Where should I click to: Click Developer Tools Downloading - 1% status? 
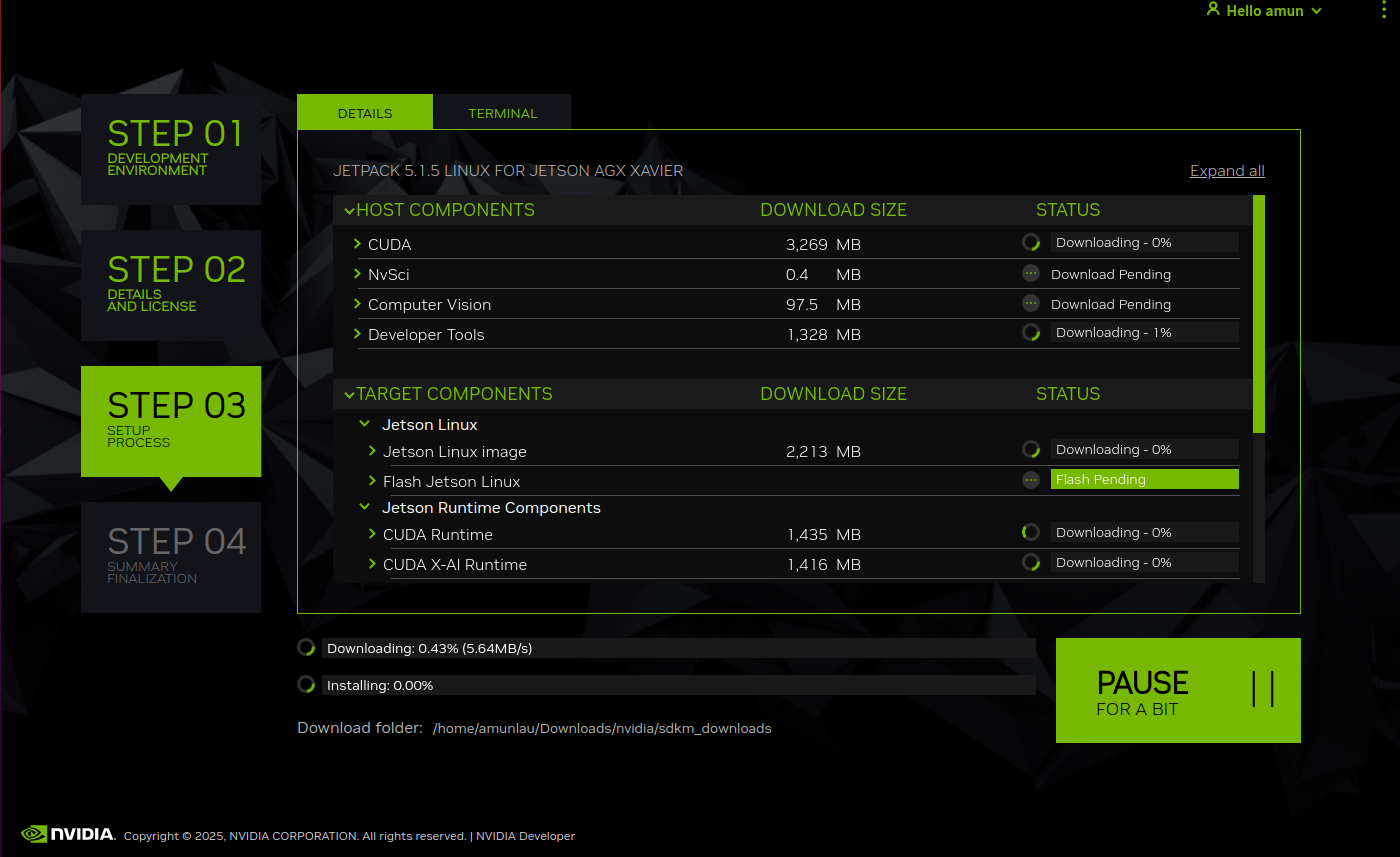(x=1145, y=332)
